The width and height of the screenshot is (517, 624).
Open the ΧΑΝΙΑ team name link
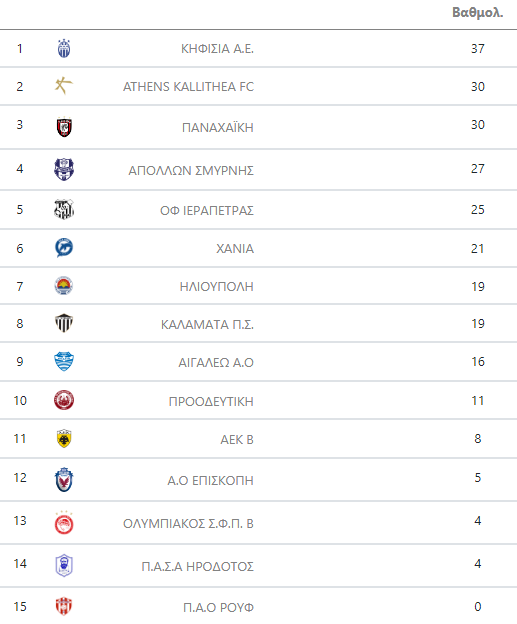pyautogui.click(x=235, y=249)
